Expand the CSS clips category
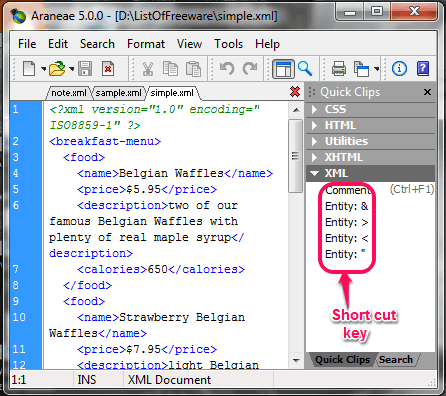The width and height of the screenshot is (446, 396). (x=370, y=109)
